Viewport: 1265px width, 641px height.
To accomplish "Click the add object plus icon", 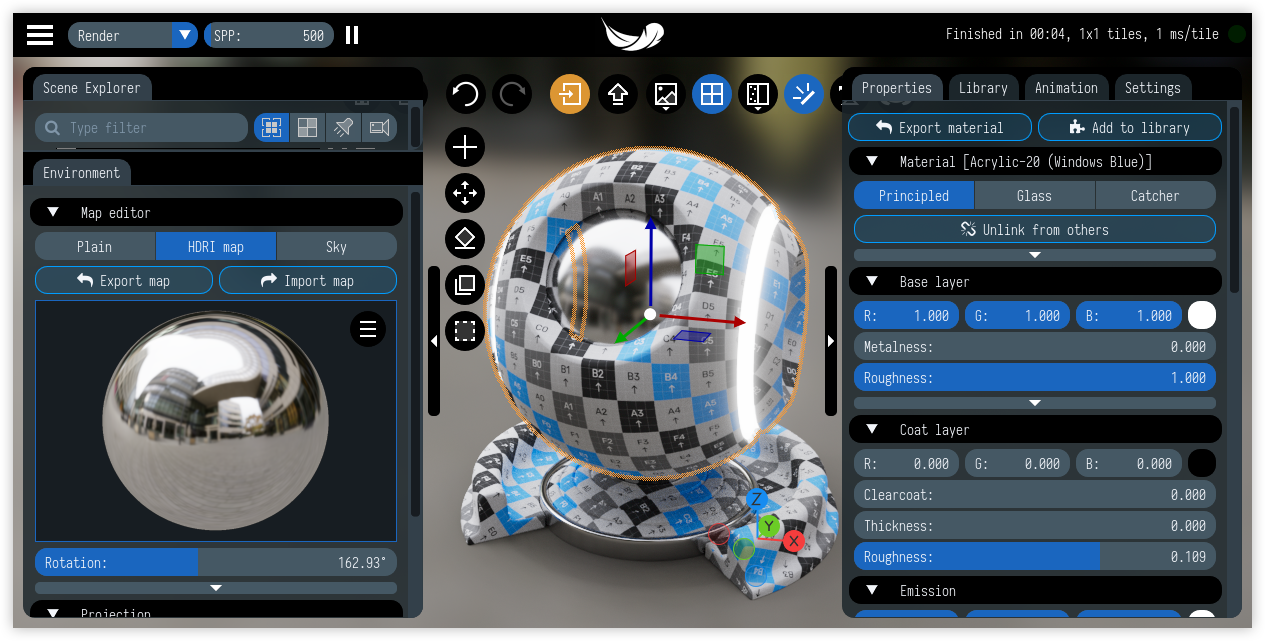I will coord(465,148).
